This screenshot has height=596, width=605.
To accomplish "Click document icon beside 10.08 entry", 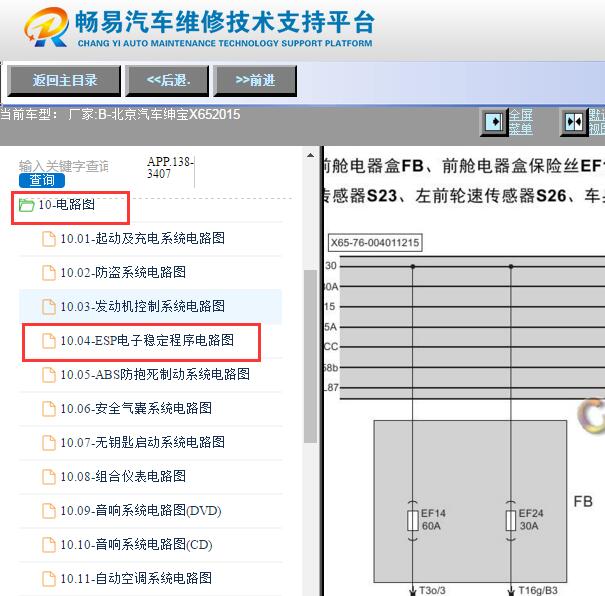I will point(49,476).
